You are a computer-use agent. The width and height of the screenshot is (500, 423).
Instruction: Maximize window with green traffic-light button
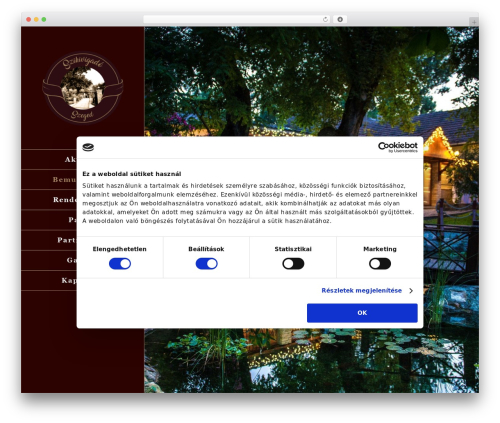[44, 19]
